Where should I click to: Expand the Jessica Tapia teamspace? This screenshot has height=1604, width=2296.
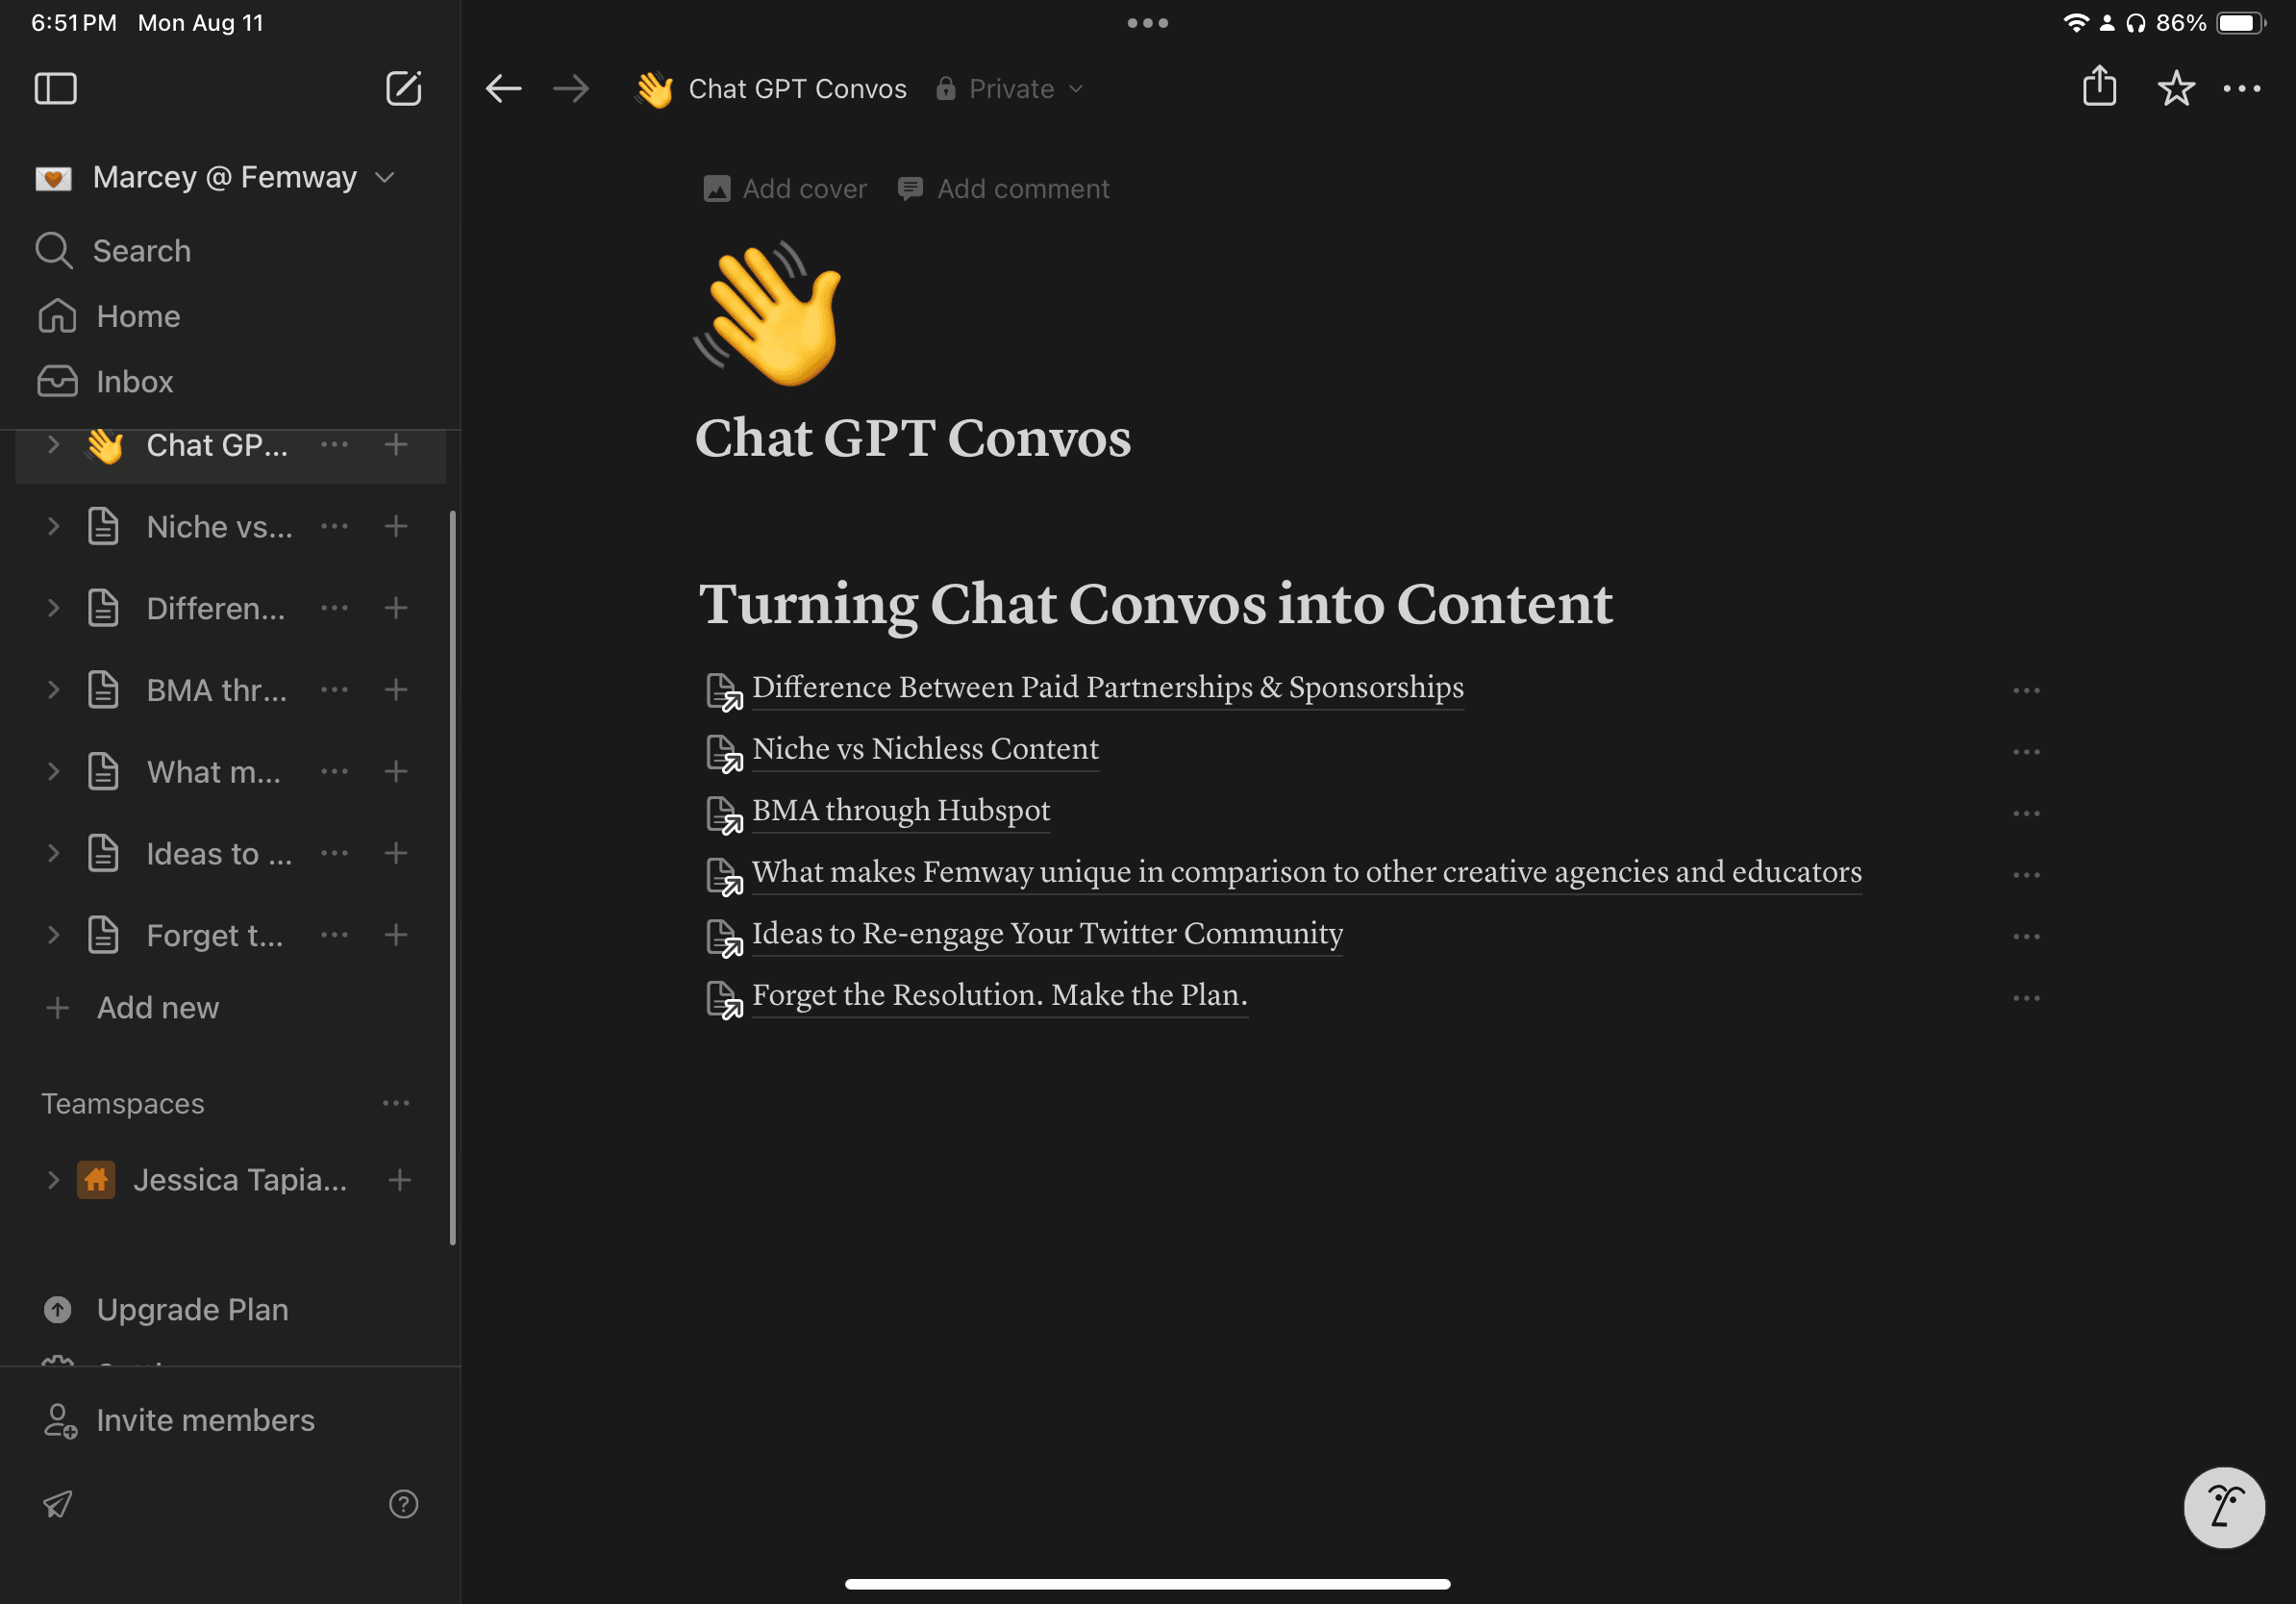point(54,1180)
